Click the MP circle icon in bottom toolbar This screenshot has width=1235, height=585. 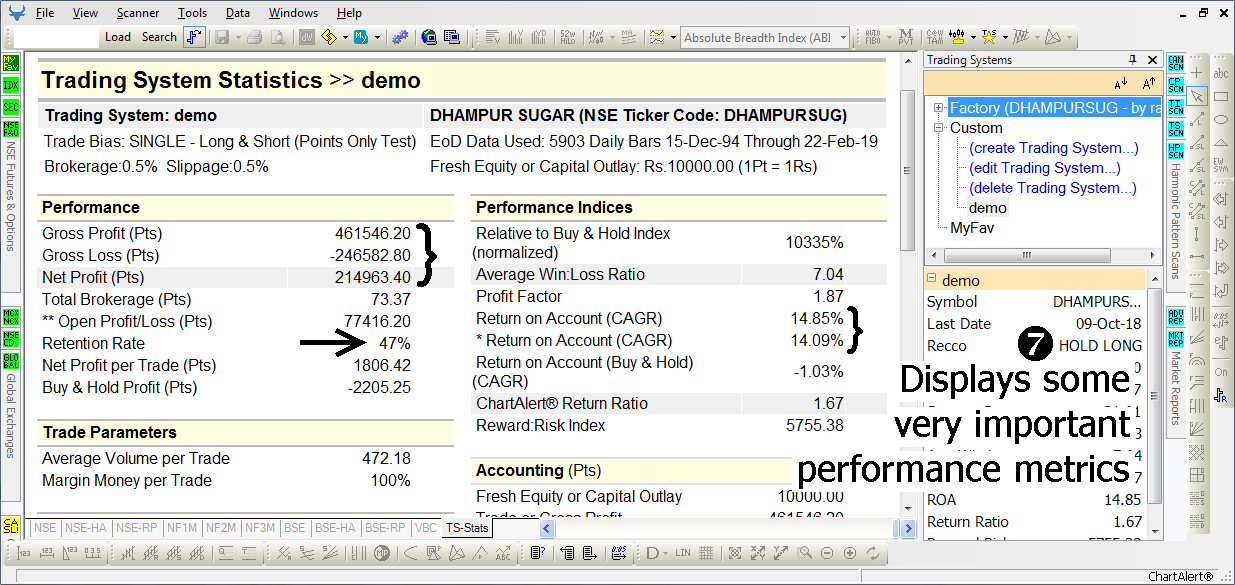click(382, 552)
